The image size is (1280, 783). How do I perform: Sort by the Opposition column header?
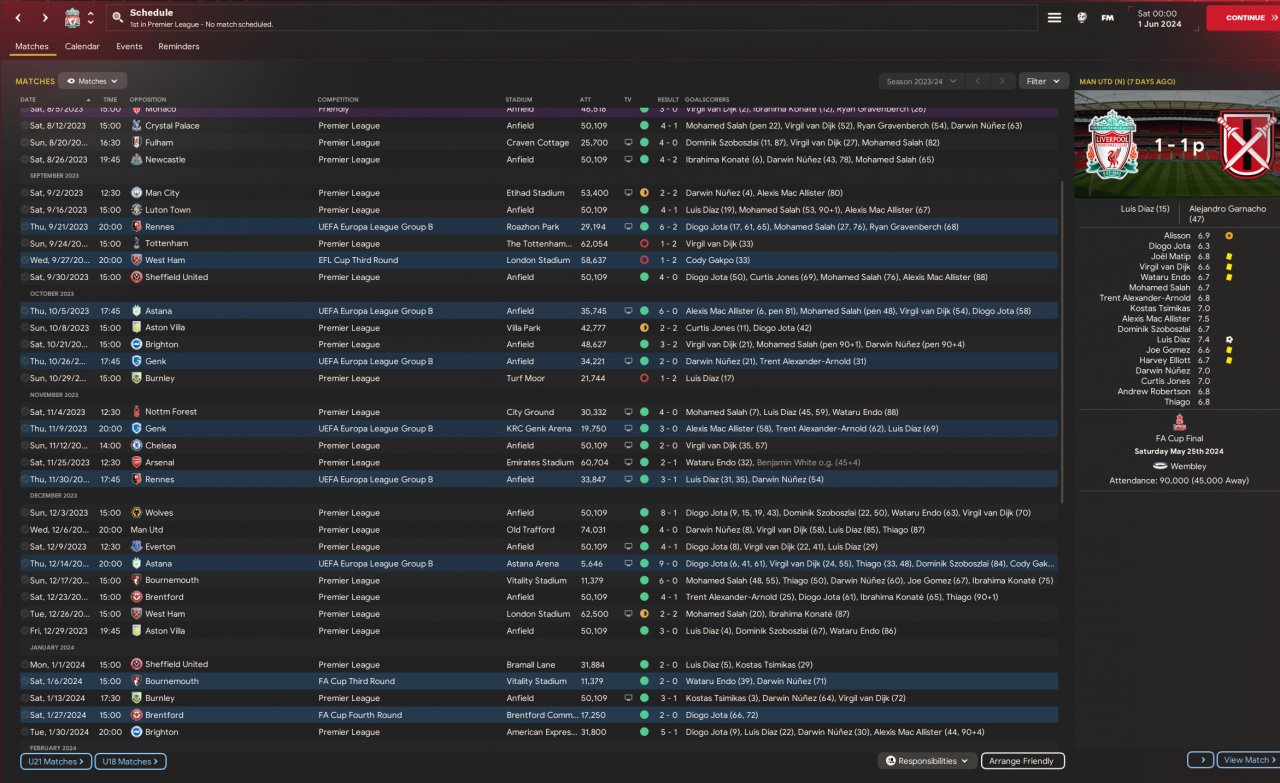pyautogui.click(x=147, y=100)
